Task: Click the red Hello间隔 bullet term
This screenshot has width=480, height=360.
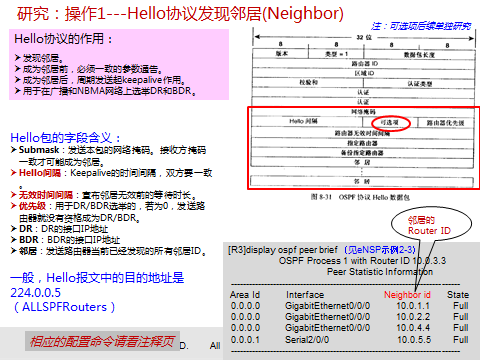Action: coord(40,173)
